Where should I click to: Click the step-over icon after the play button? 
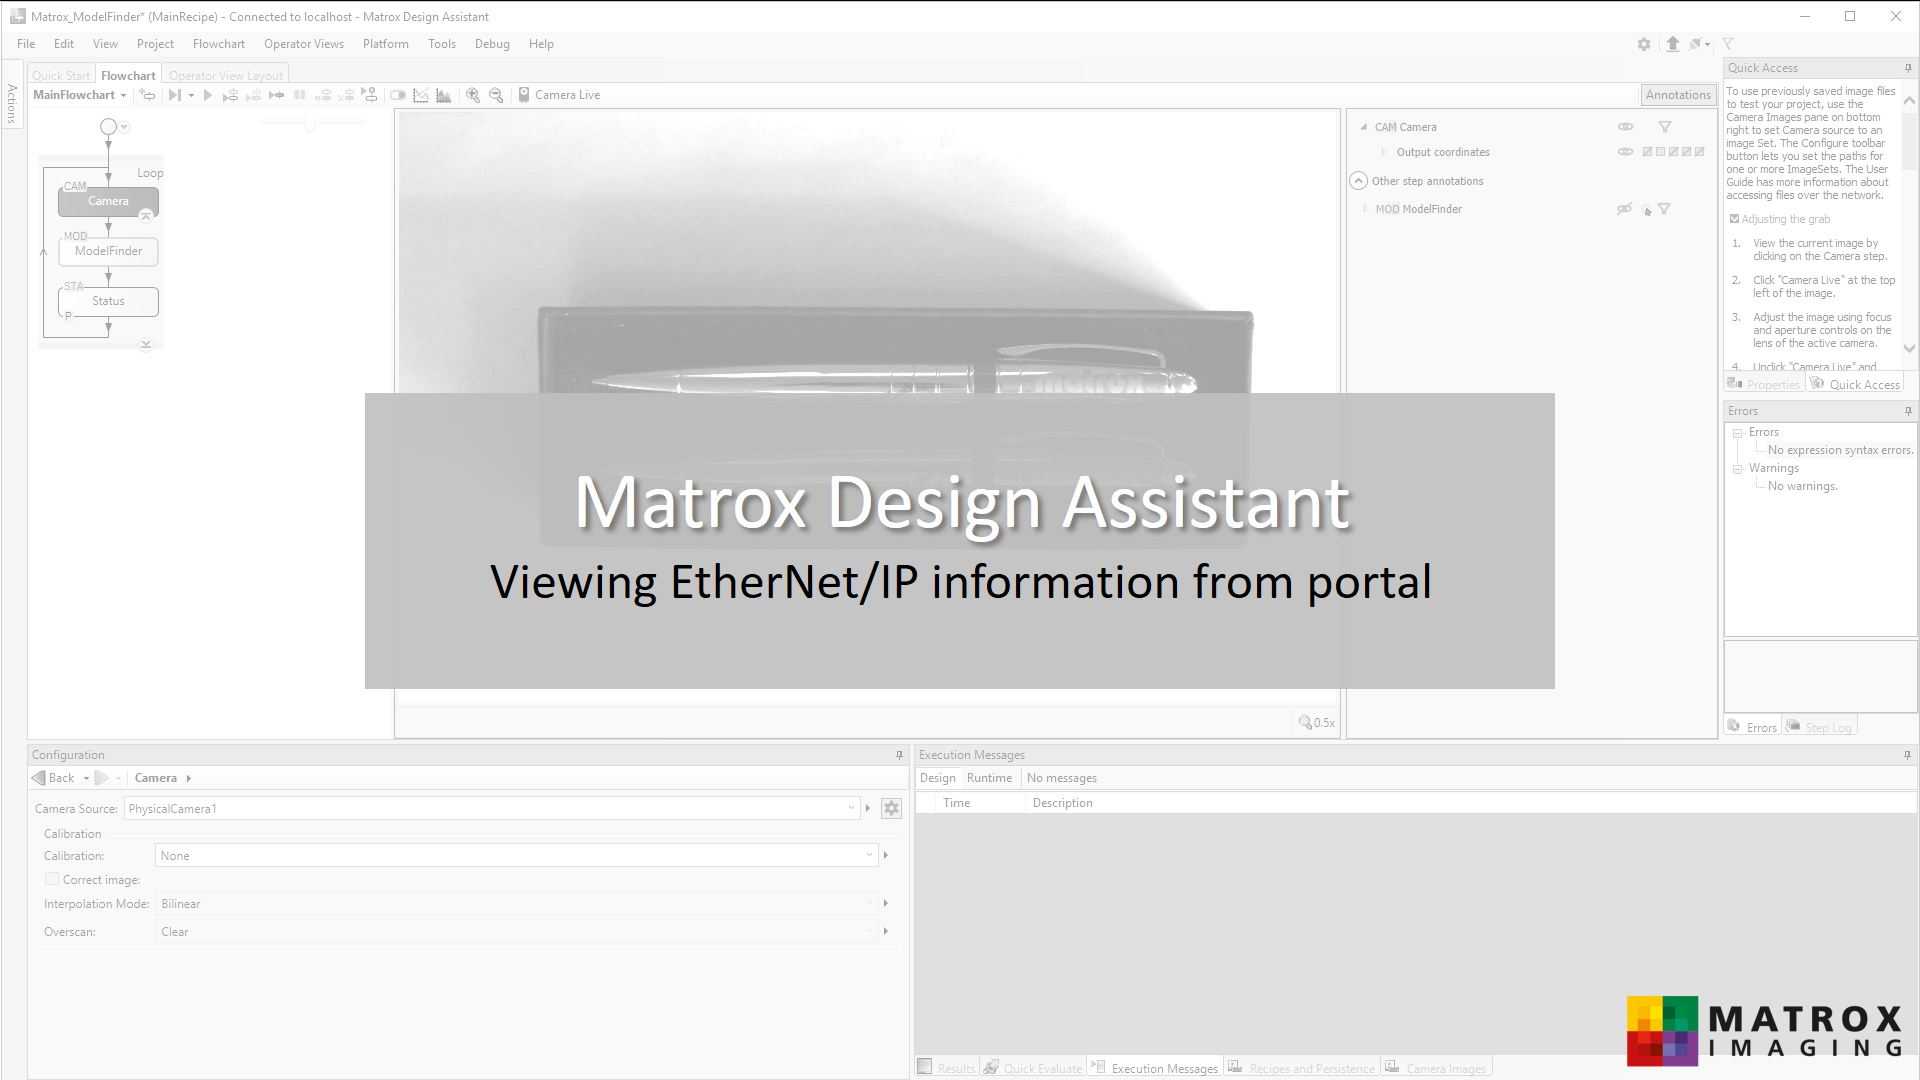click(230, 95)
